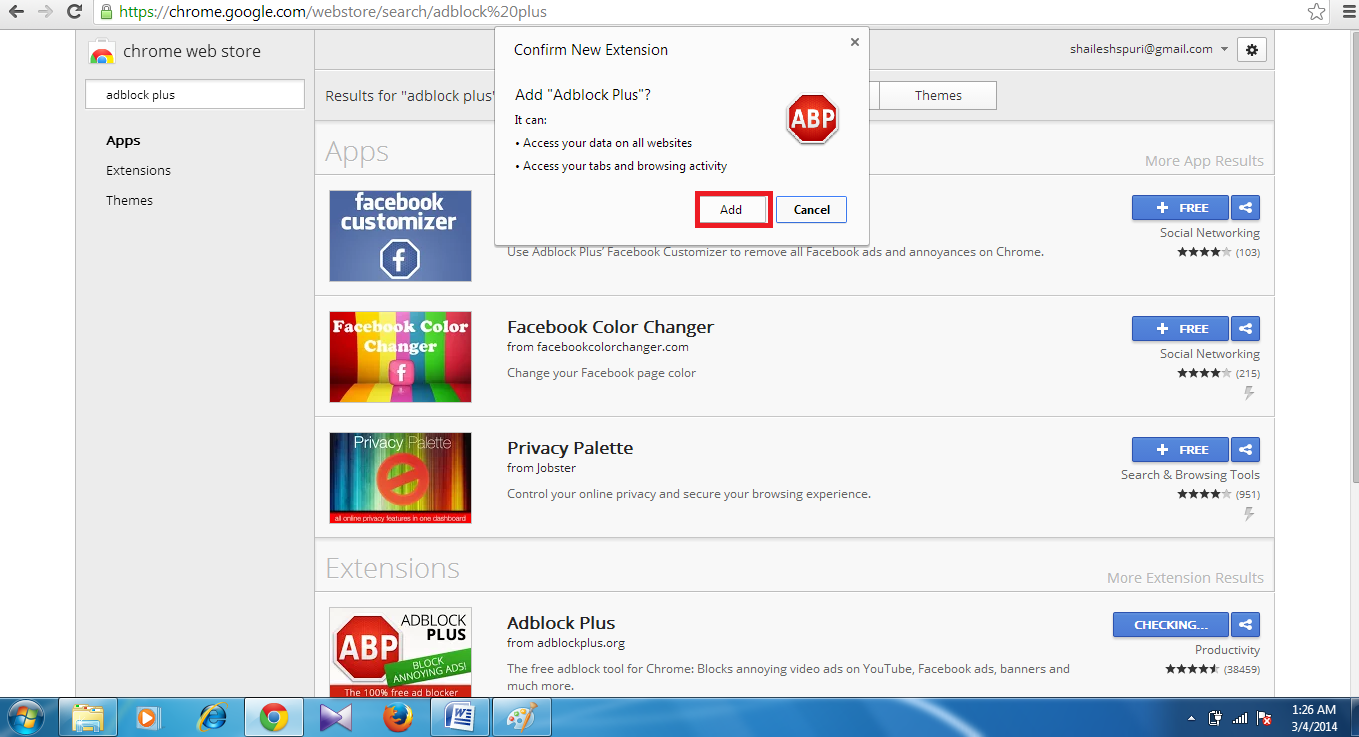Viewport: 1359px width, 737px height.
Task: Click the facebook customizer thumbnail
Action: (x=400, y=236)
